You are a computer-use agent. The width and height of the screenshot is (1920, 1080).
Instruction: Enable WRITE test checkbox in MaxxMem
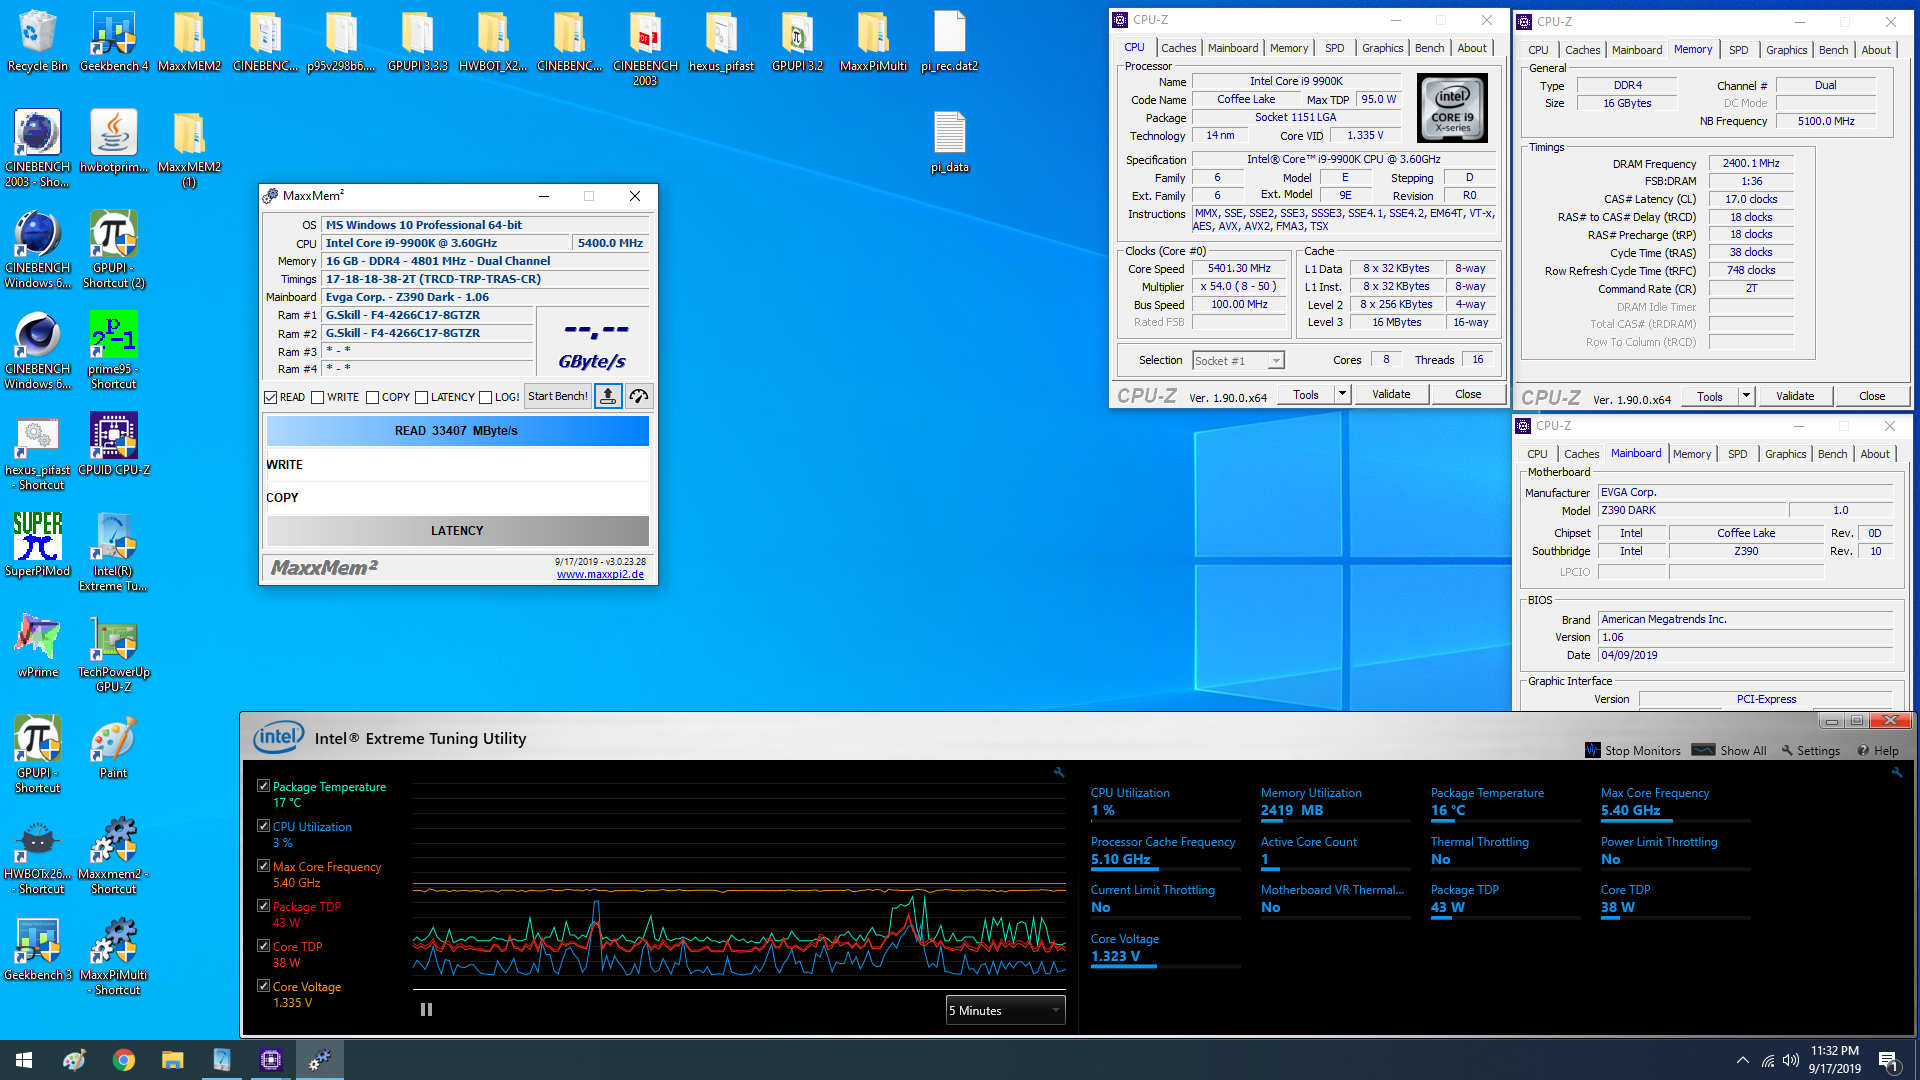click(317, 397)
